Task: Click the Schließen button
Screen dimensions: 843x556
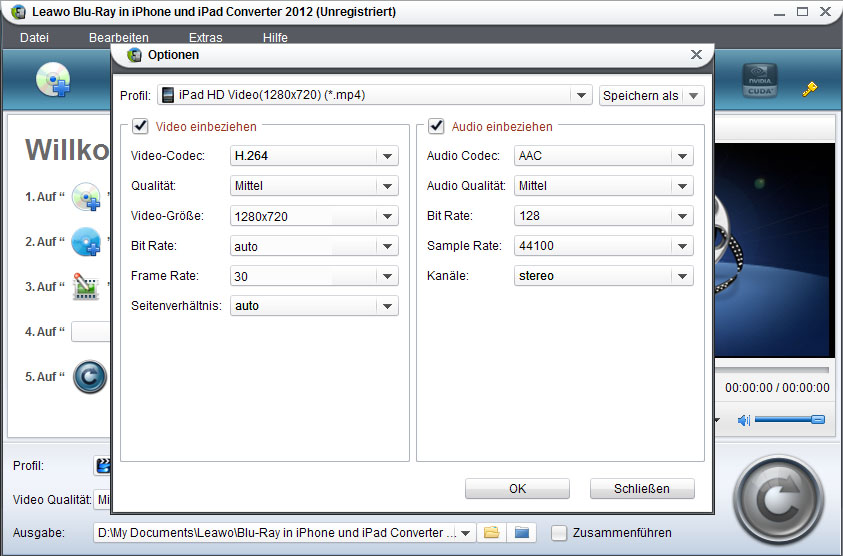Action: coord(642,489)
